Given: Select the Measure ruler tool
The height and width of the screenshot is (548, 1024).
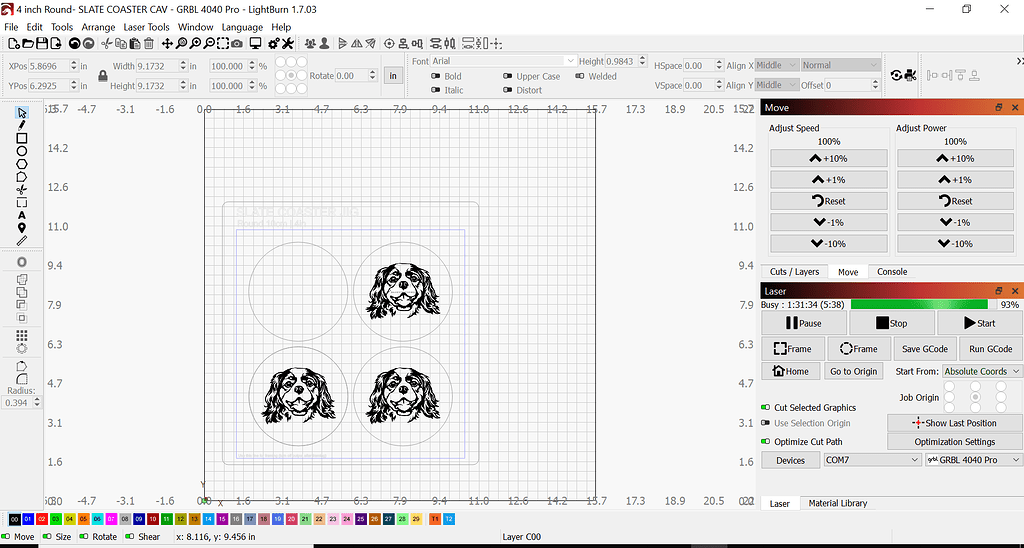Looking at the screenshot, I should click(x=22, y=241).
